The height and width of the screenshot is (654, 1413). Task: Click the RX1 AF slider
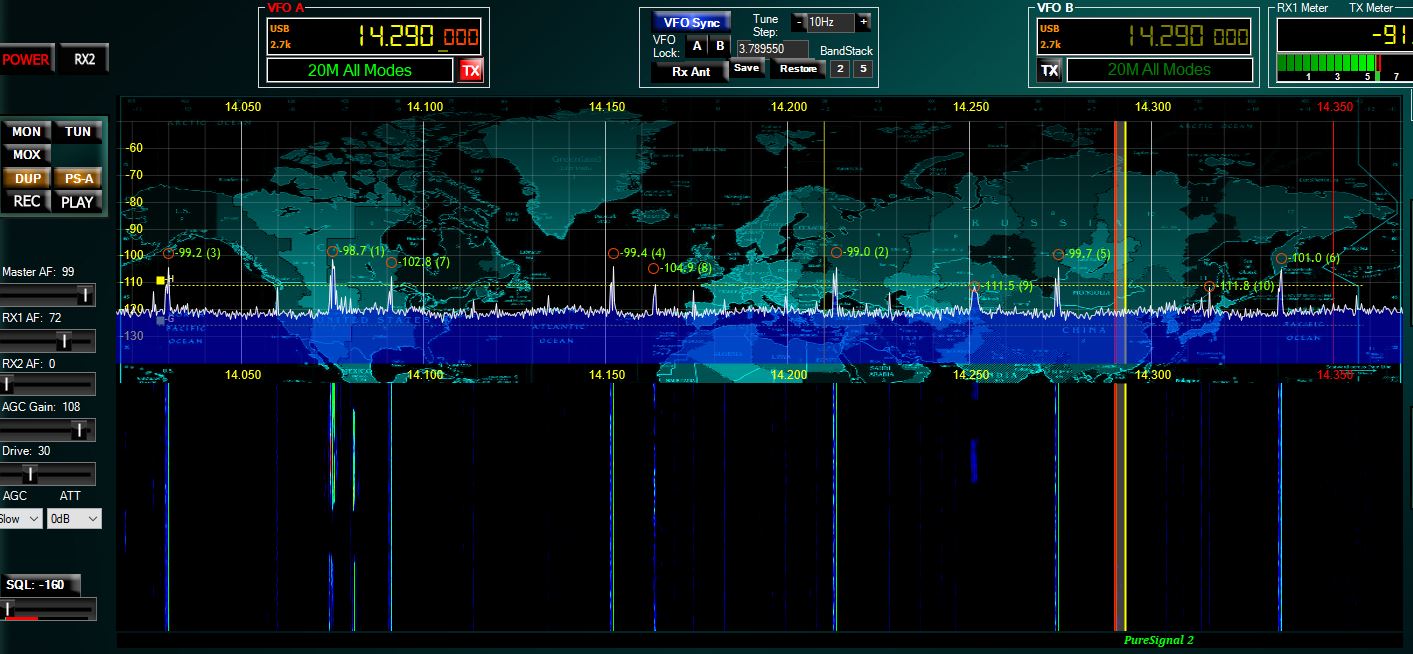click(x=48, y=341)
